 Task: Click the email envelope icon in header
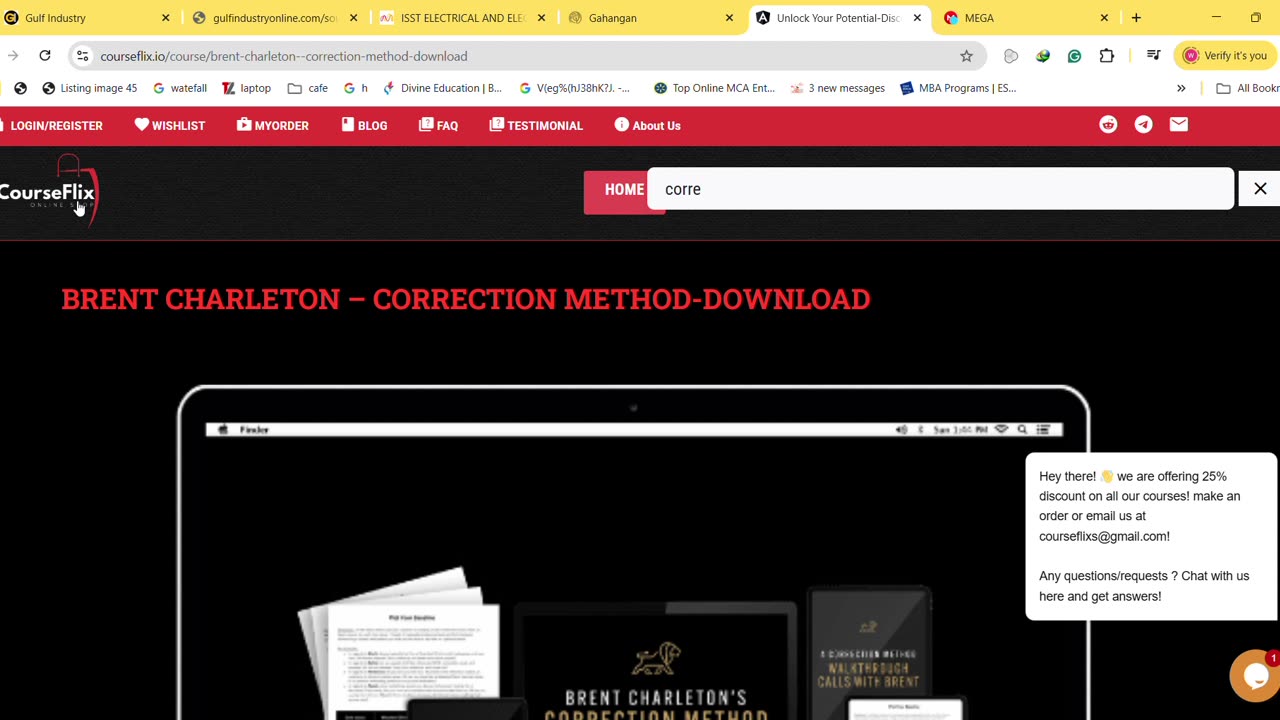(x=1178, y=125)
